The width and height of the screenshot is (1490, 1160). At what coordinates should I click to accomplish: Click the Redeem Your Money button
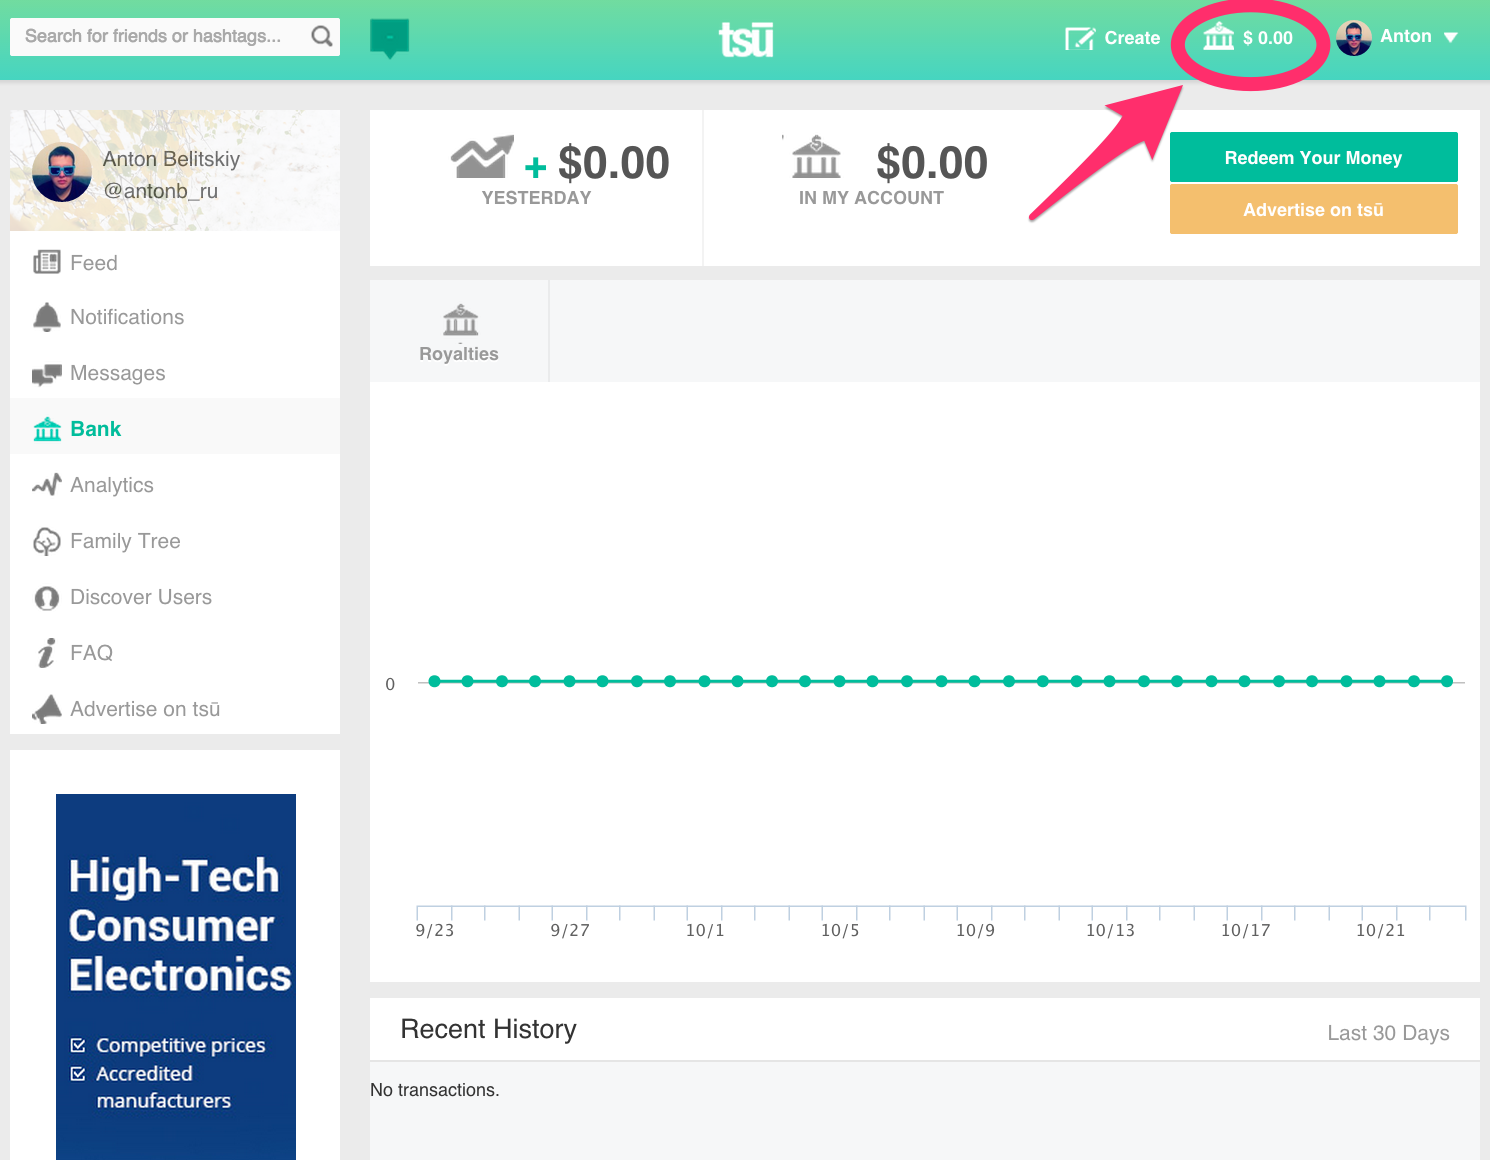point(1313,157)
